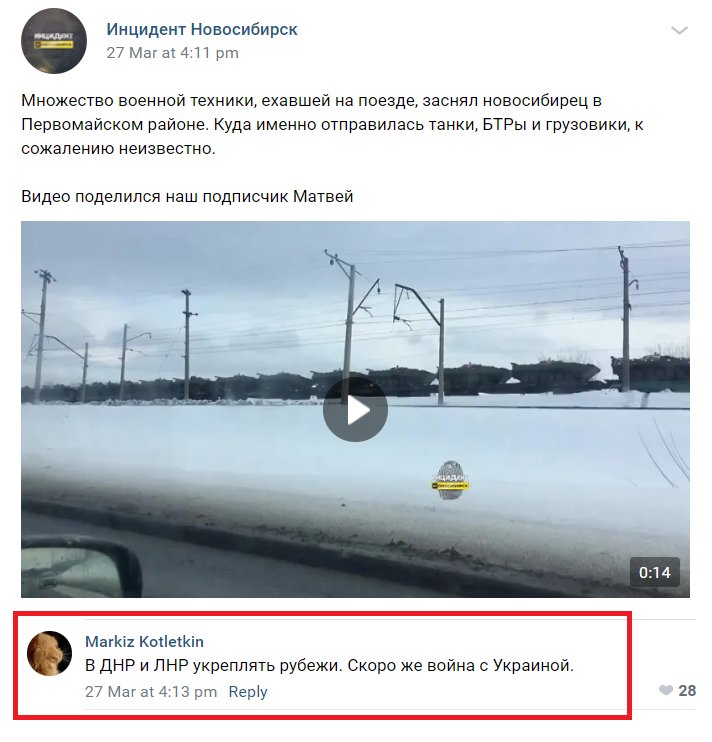Screen dimensions: 712x742
Task: Select the comment text about ДНР и ЛНР
Action: [329, 666]
